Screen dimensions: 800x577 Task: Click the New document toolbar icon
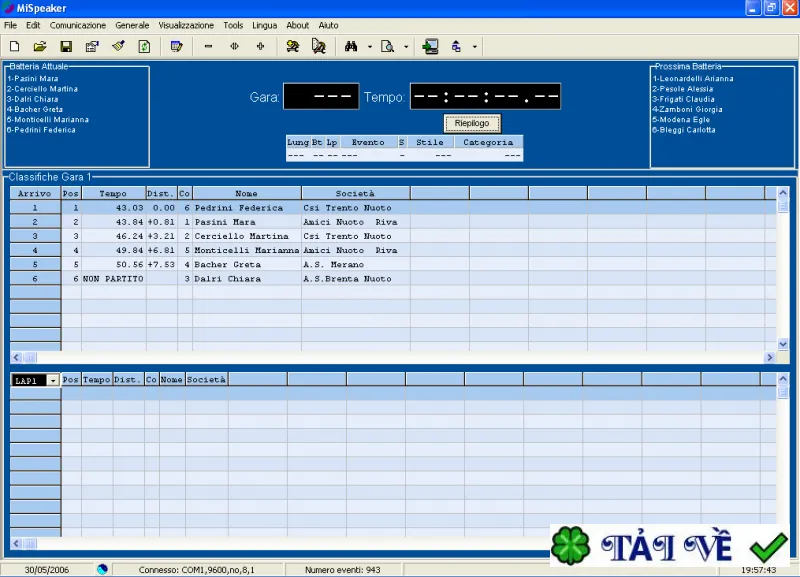tap(14, 46)
